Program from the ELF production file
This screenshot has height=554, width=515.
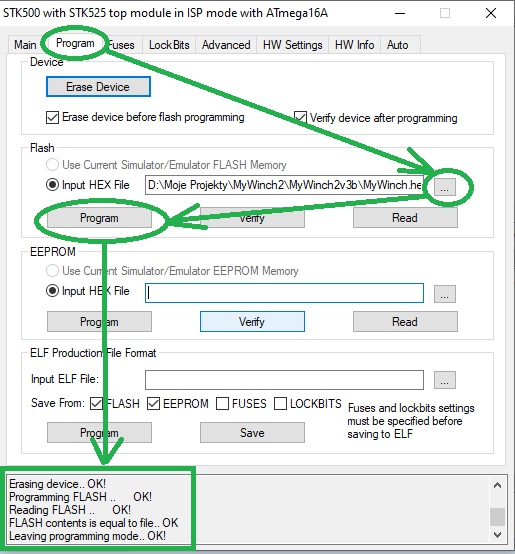(99, 432)
